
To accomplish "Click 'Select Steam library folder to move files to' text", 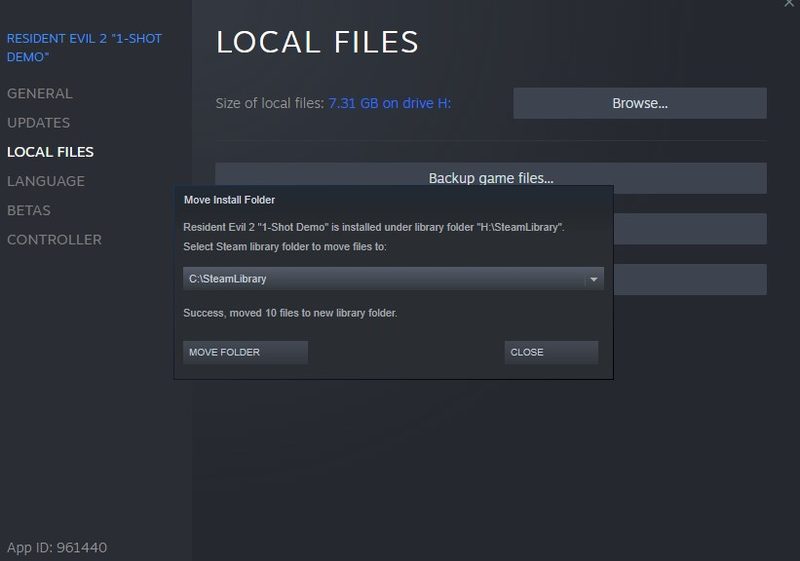I will [x=285, y=246].
